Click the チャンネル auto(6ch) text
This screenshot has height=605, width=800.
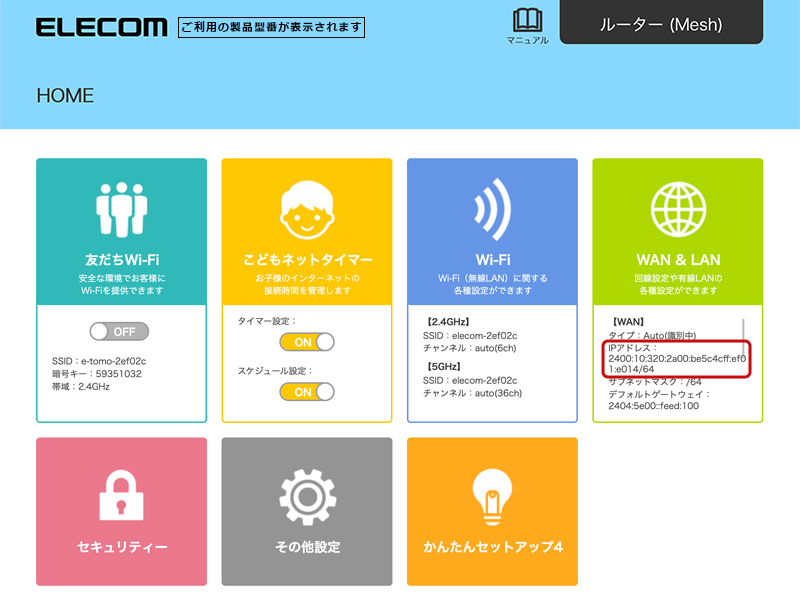click(x=469, y=348)
